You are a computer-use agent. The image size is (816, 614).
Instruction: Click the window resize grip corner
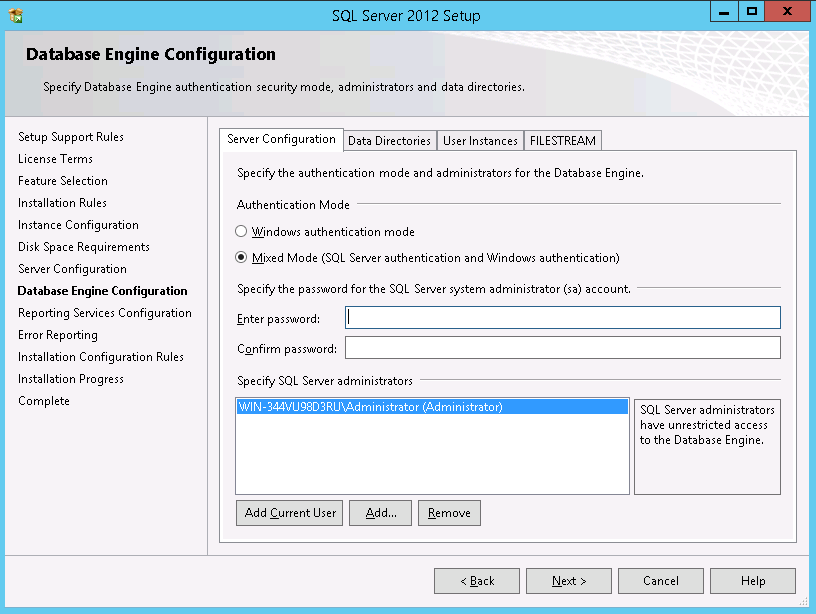pyautogui.click(x=804, y=602)
